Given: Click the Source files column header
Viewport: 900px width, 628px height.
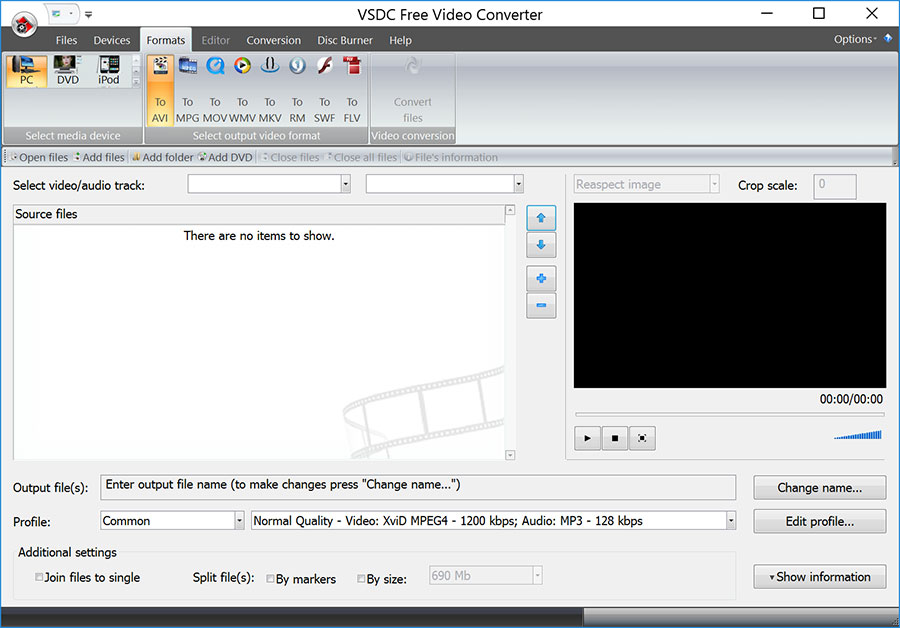Looking at the screenshot, I should point(258,214).
